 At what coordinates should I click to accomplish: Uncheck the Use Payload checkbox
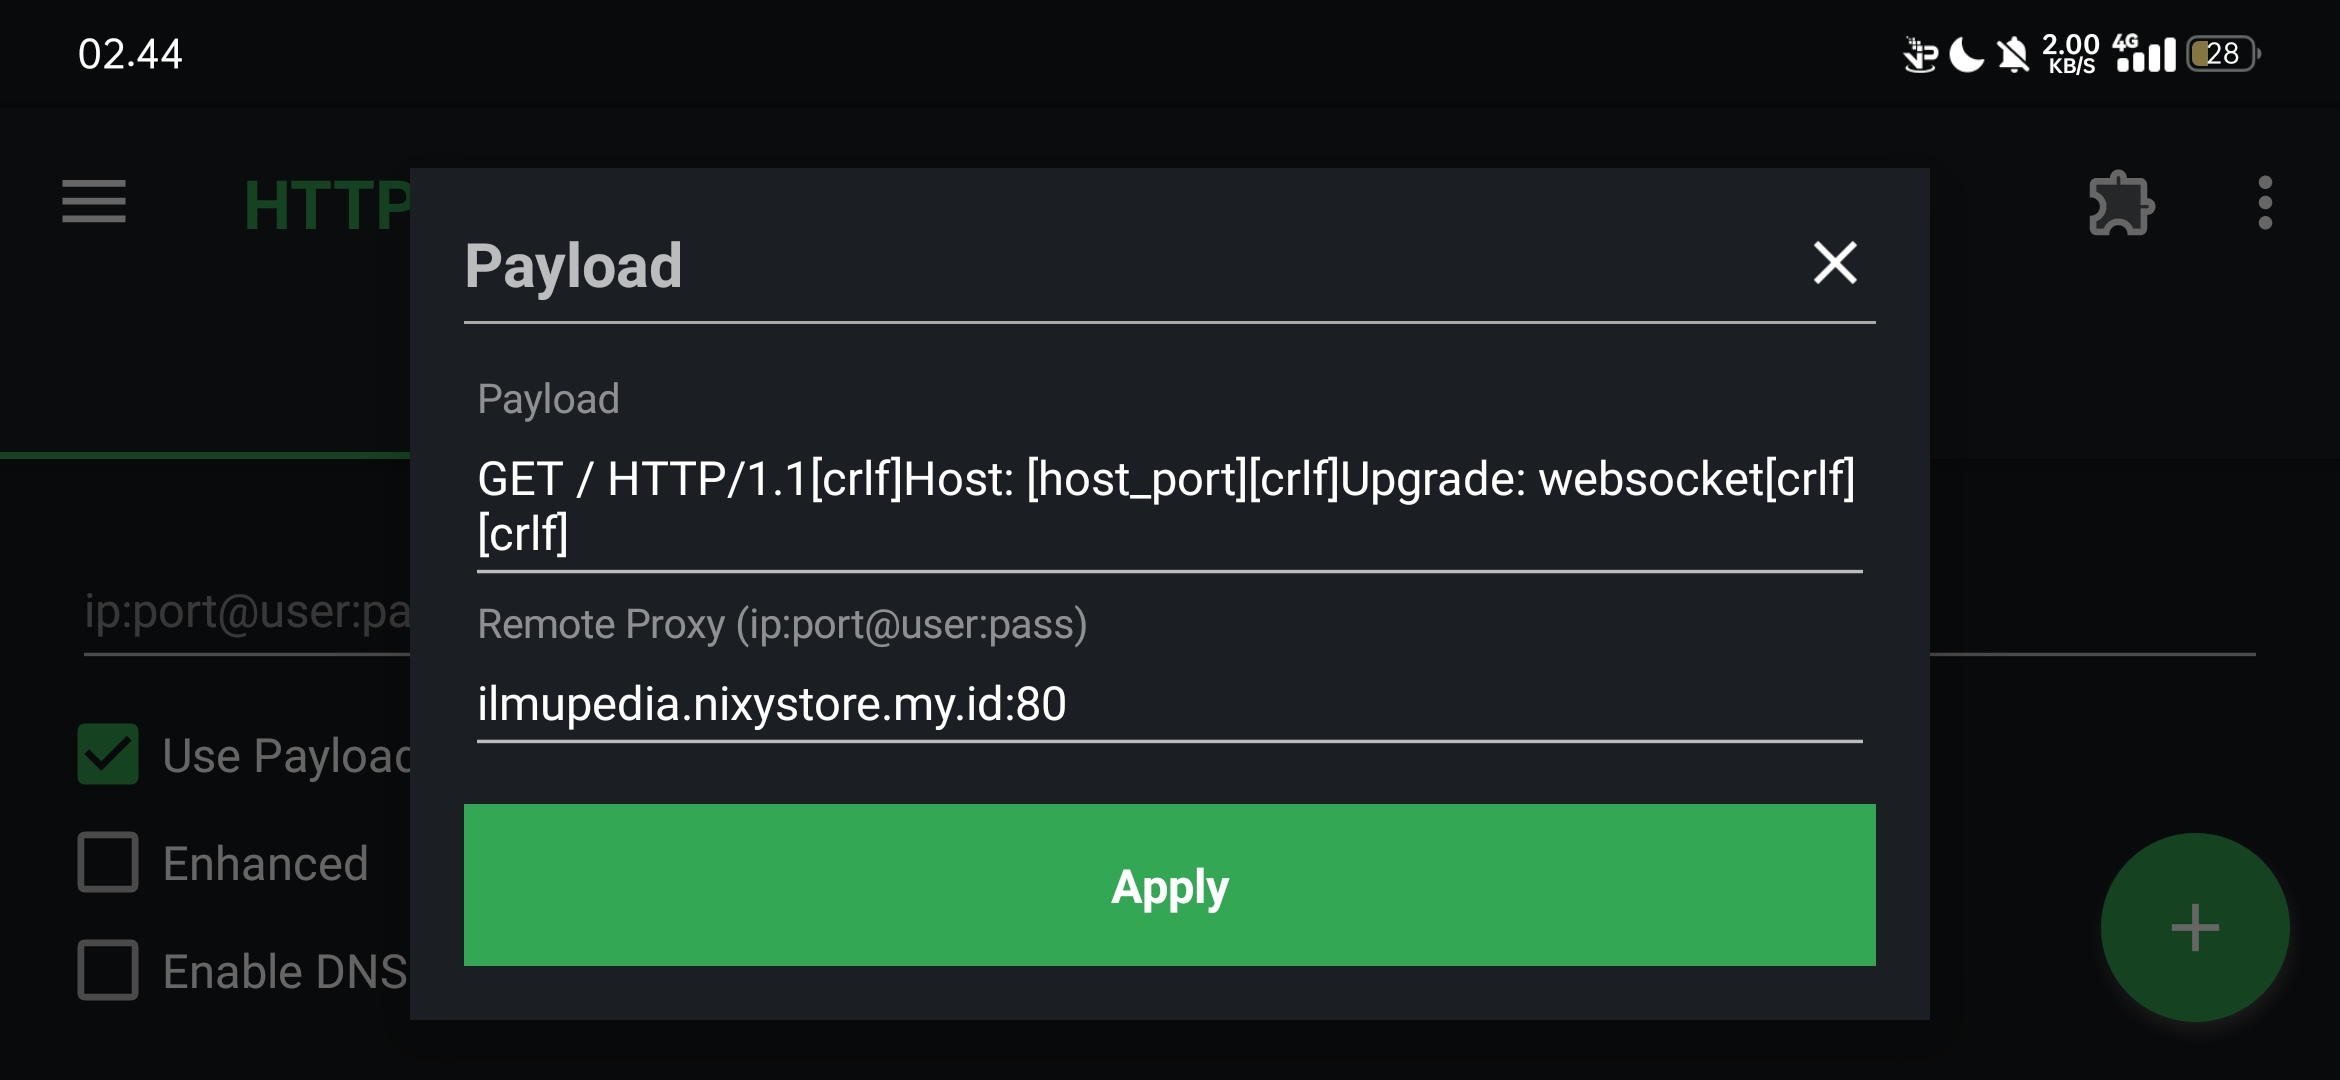coord(108,754)
